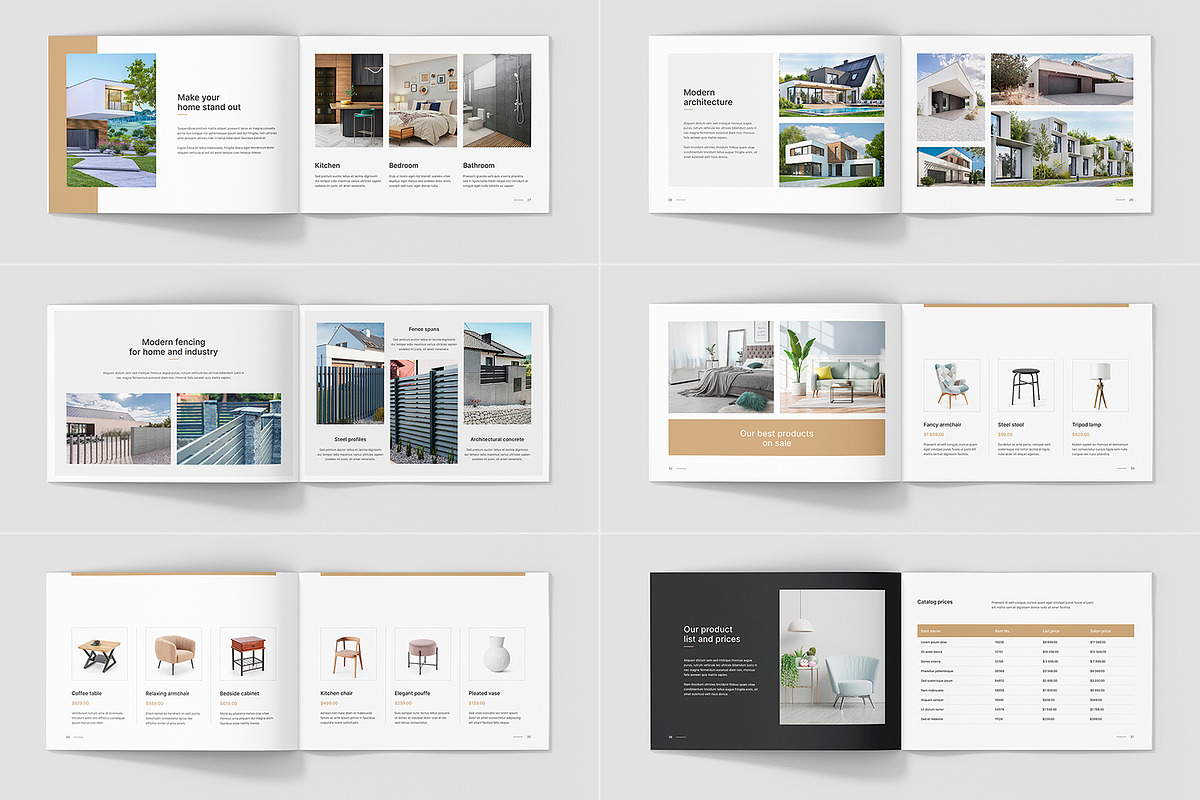1200x800 pixels.
Task: Select the Bedroom photo
Action: click(422, 101)
